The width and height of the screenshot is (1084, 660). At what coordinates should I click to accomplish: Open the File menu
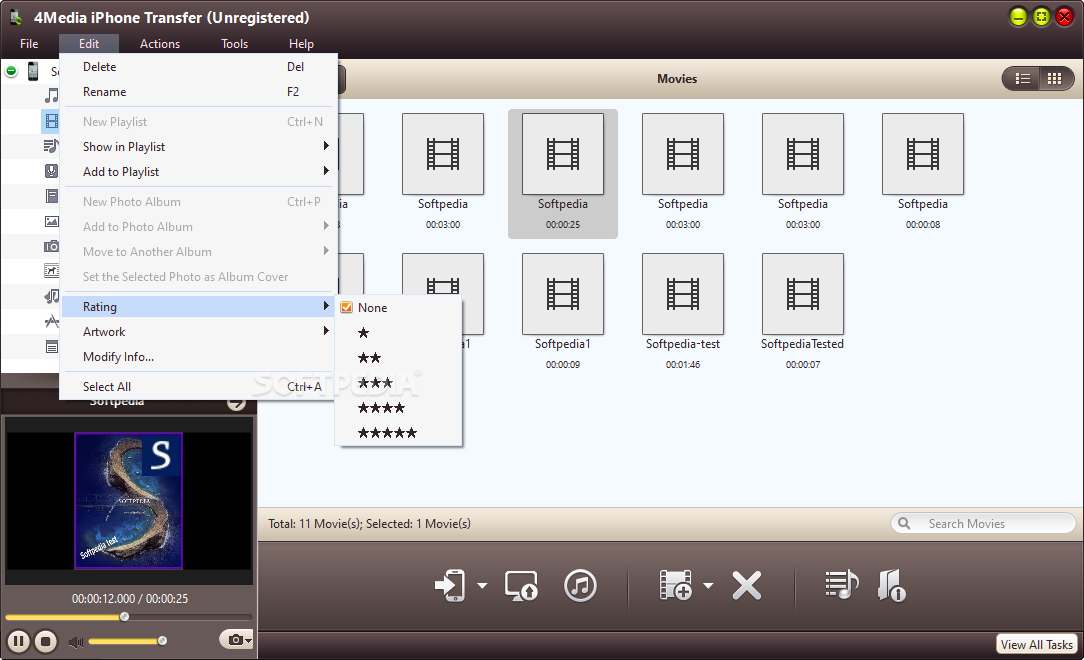(x=29, y=44)
